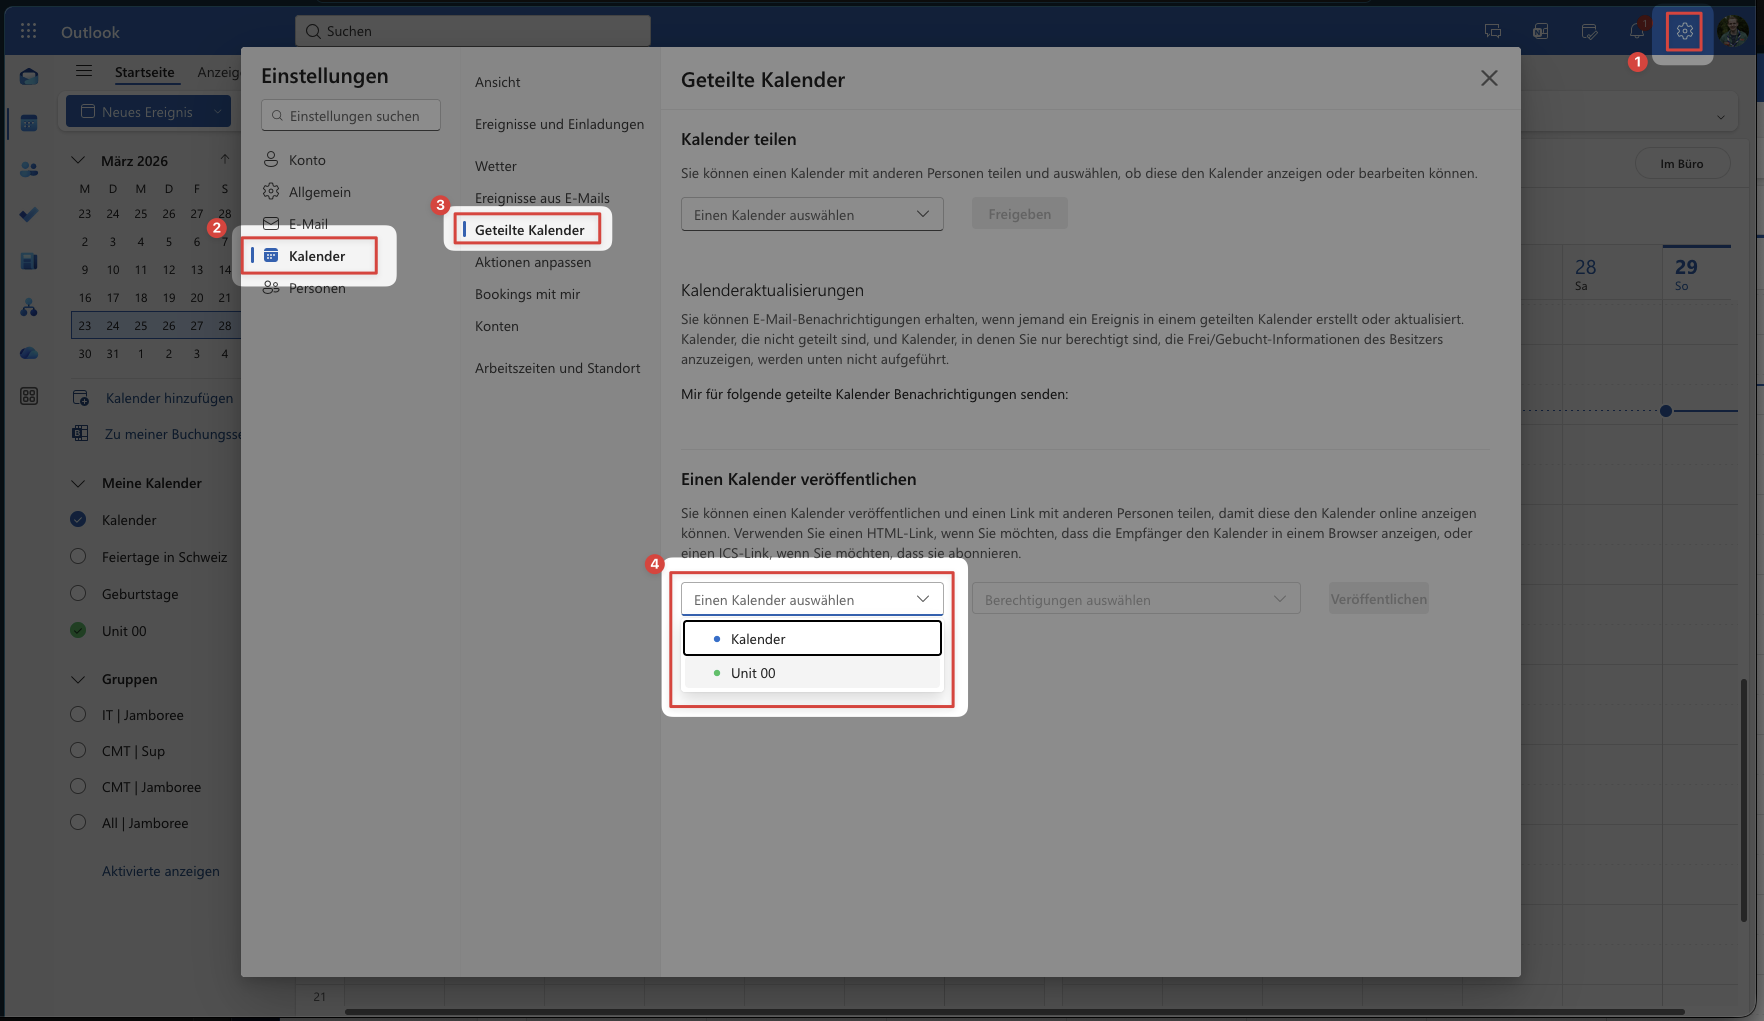This screenshot has height=1021, width=1764.
Task: Open OneNote feed from the top bar
Action: (1540, 30)
